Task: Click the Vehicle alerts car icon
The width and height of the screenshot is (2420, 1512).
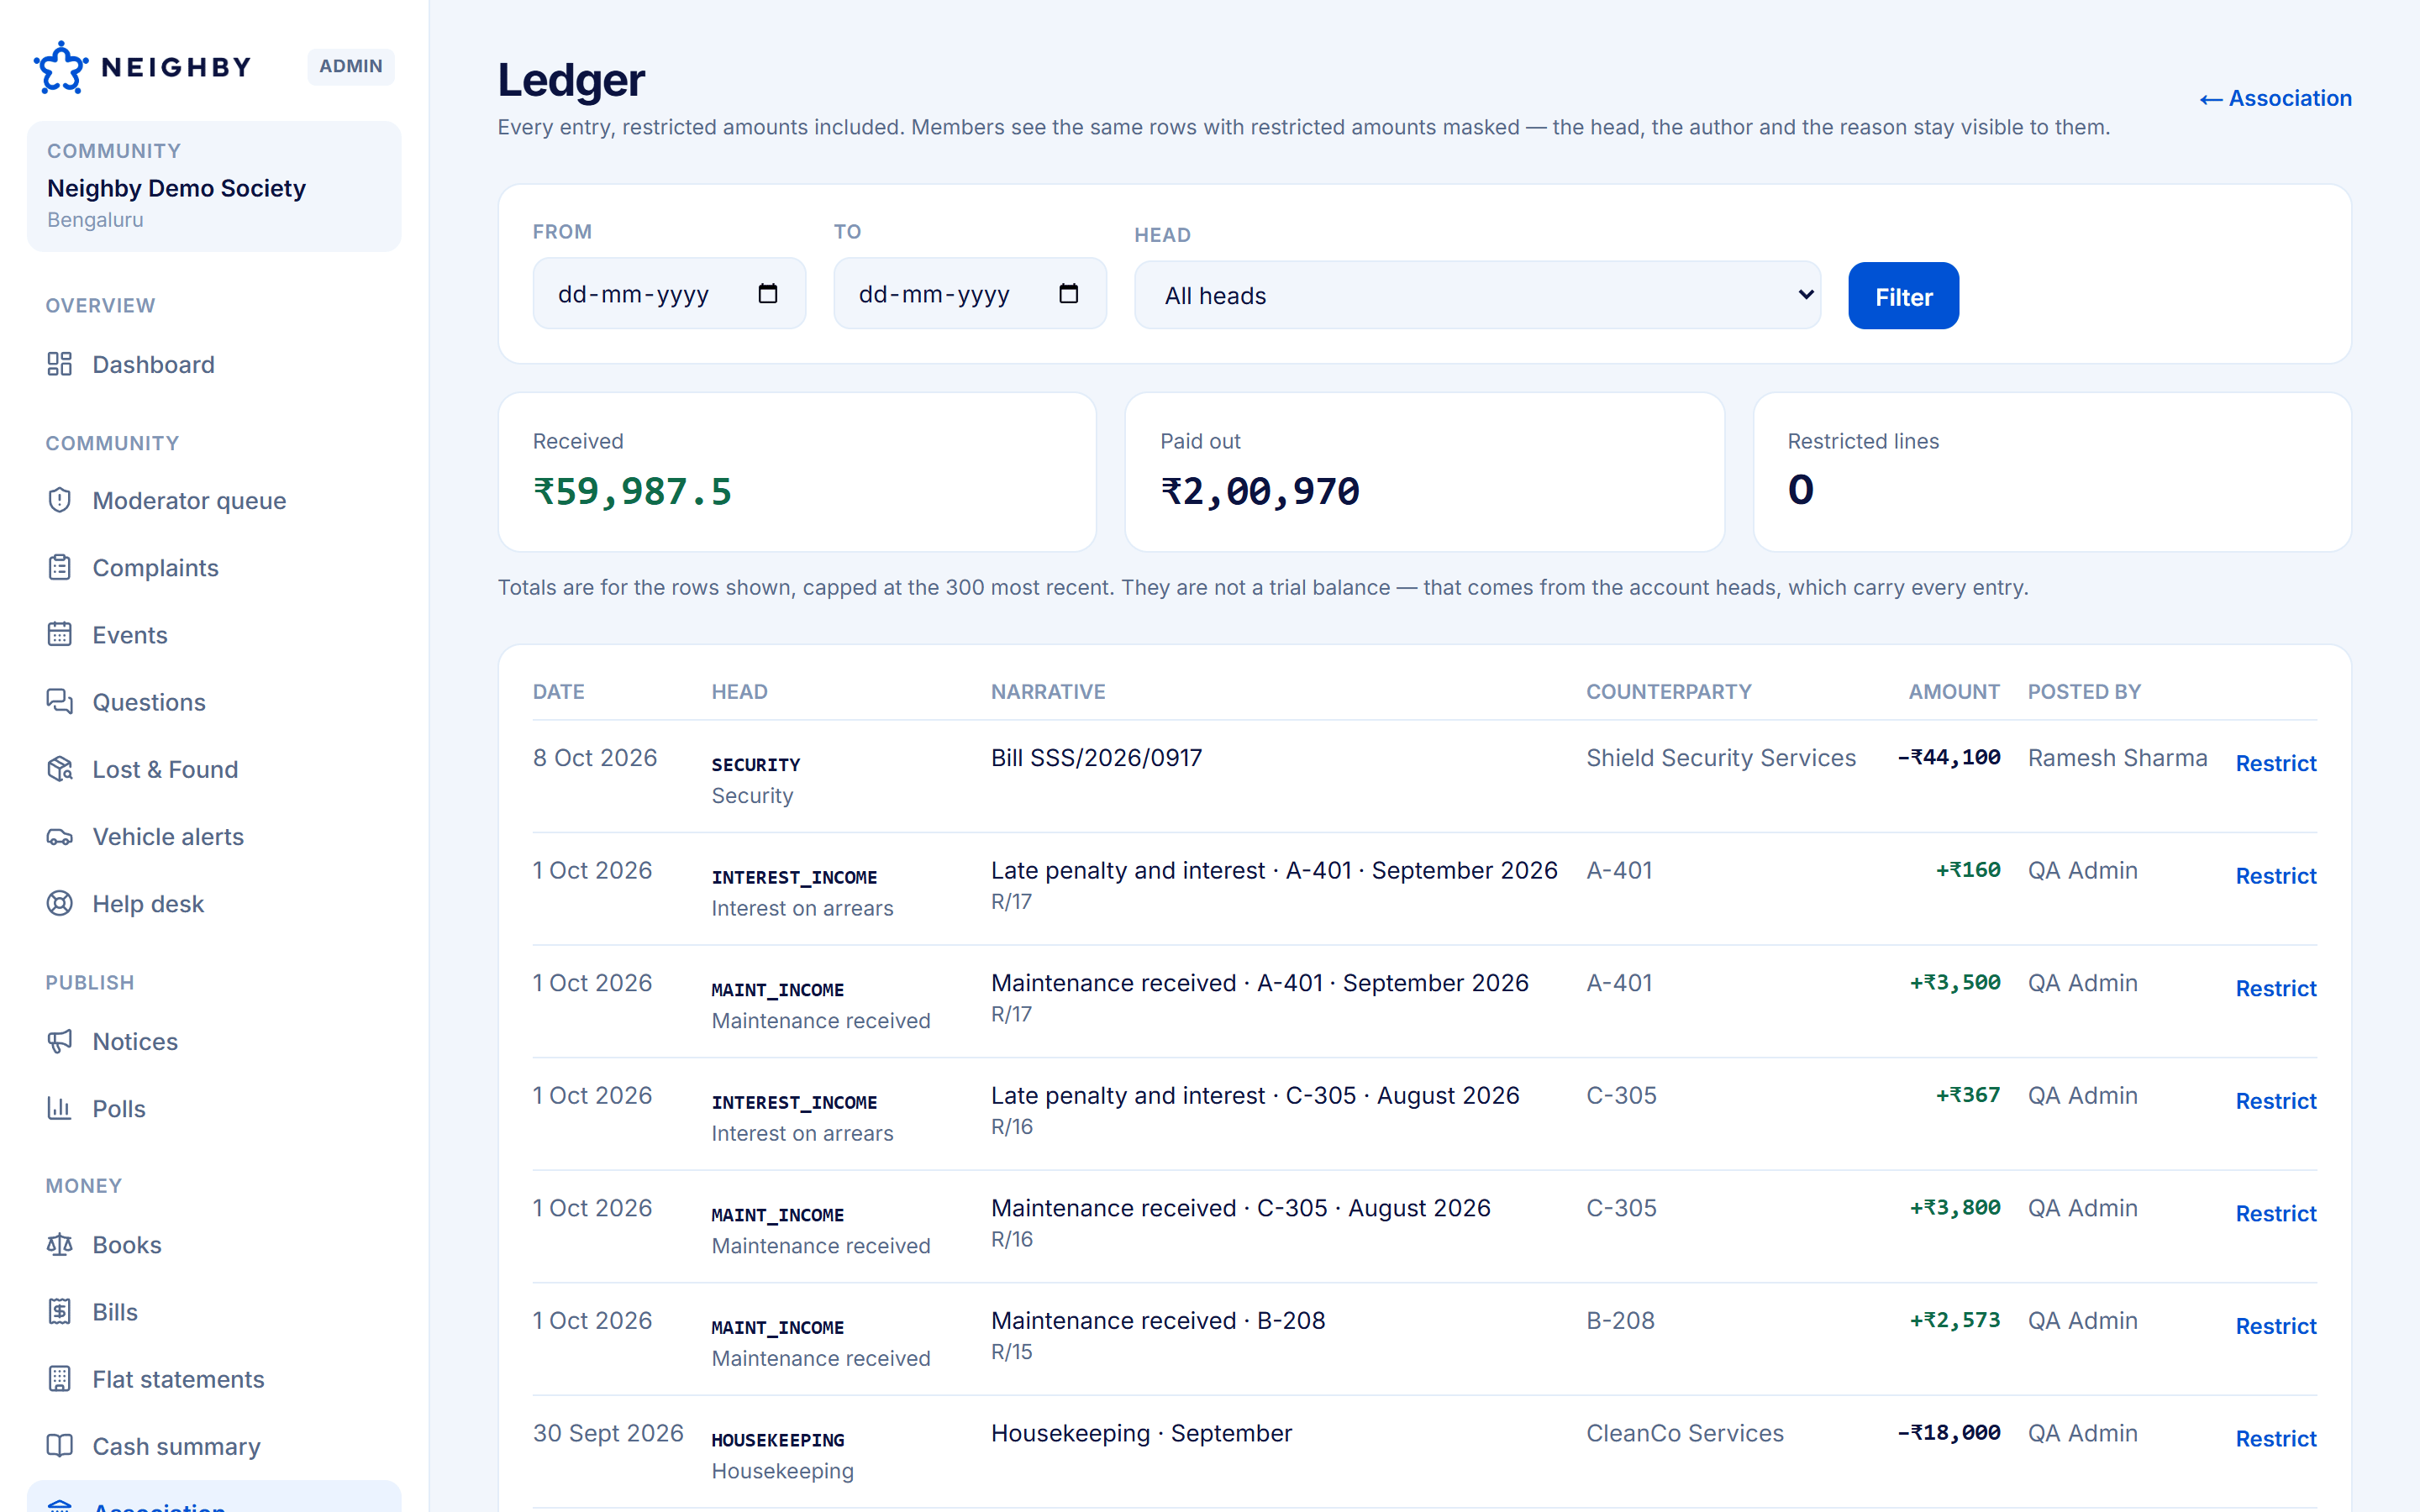Action: 60,836
